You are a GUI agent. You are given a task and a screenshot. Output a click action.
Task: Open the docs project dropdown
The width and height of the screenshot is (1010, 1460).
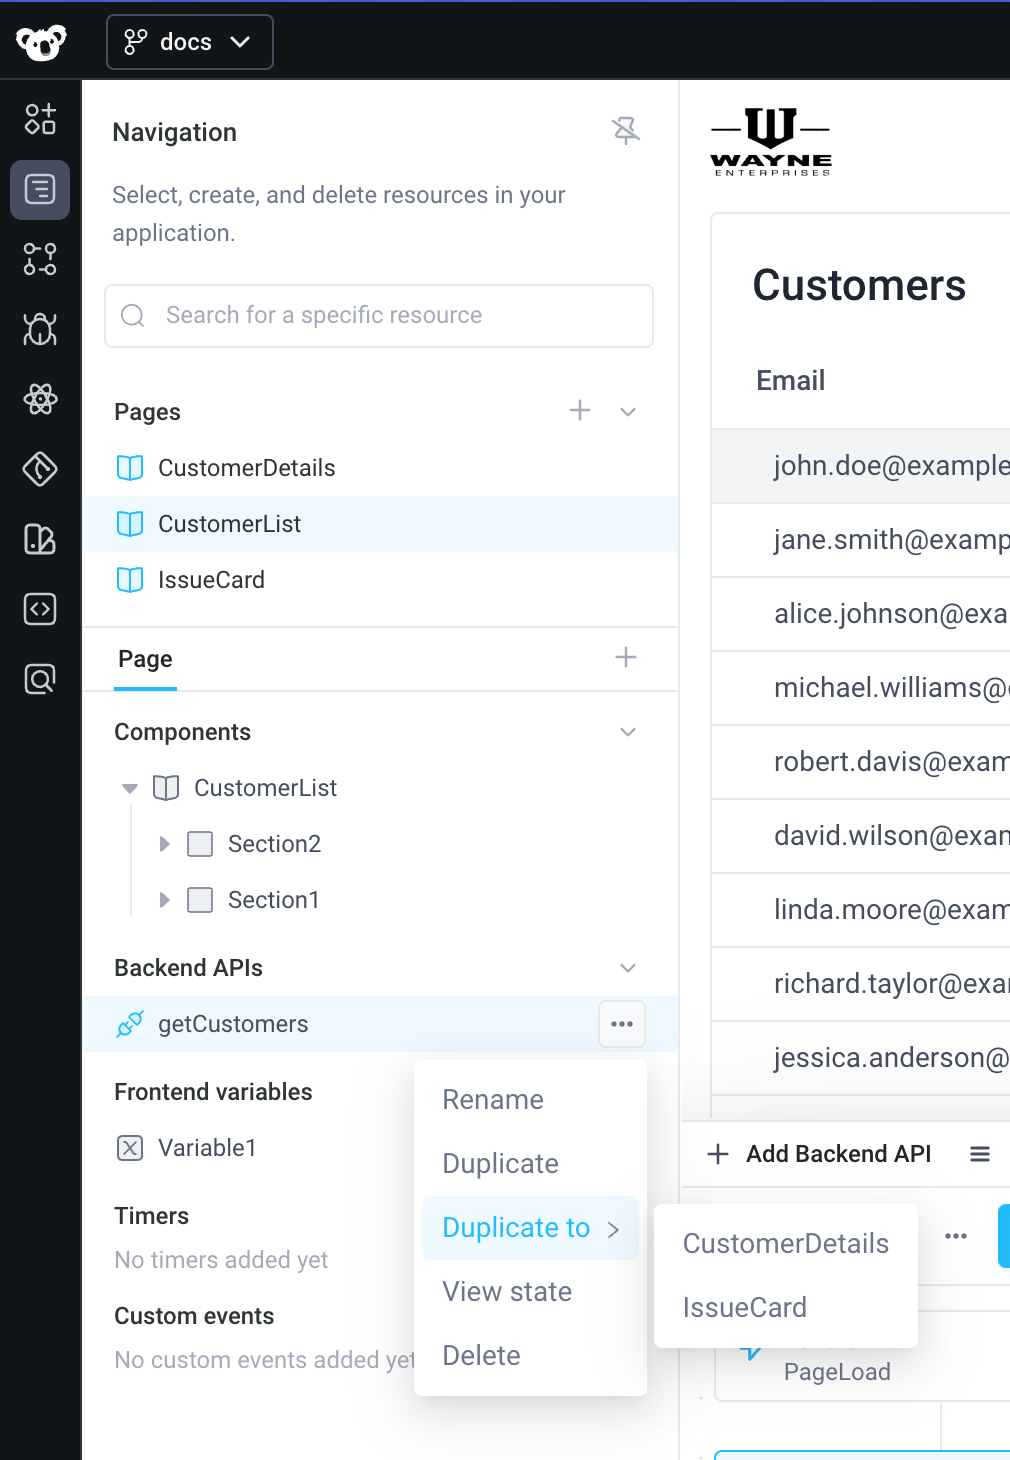point(189,42)
